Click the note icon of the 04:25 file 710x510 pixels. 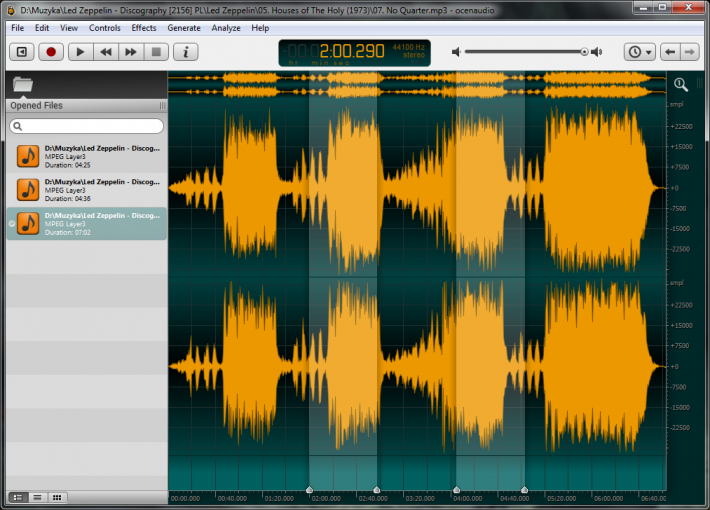[x=28, y=156]
